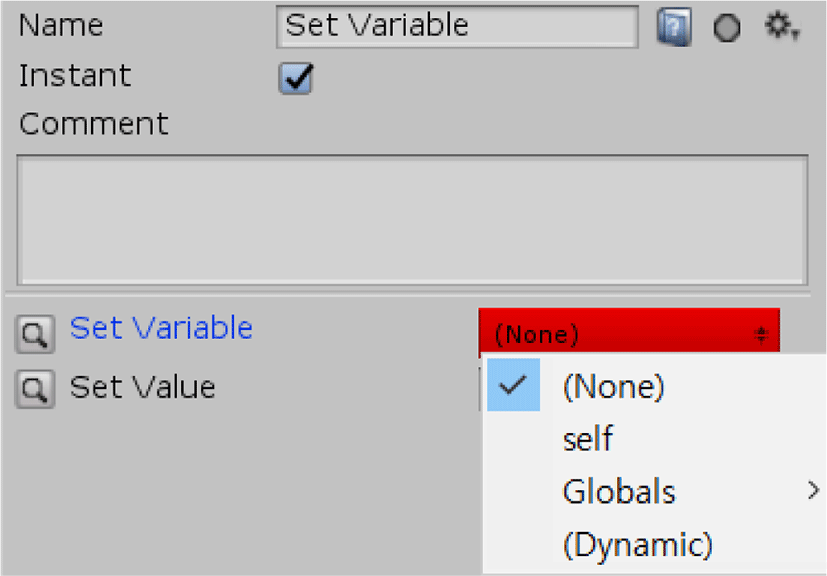
Task: Click the Set Value label
Action: [142, 387]
